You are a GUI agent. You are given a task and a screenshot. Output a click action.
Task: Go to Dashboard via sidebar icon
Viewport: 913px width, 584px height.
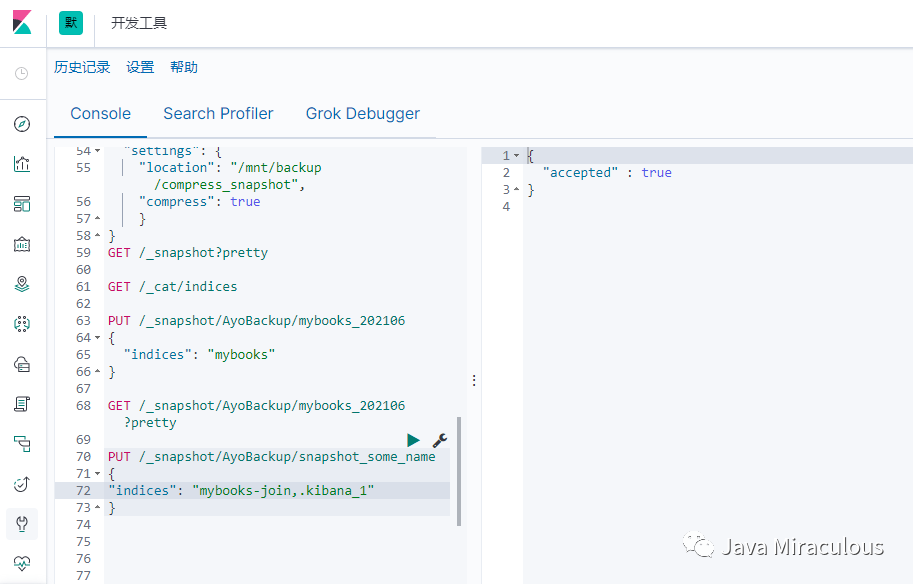coord(22,204)
